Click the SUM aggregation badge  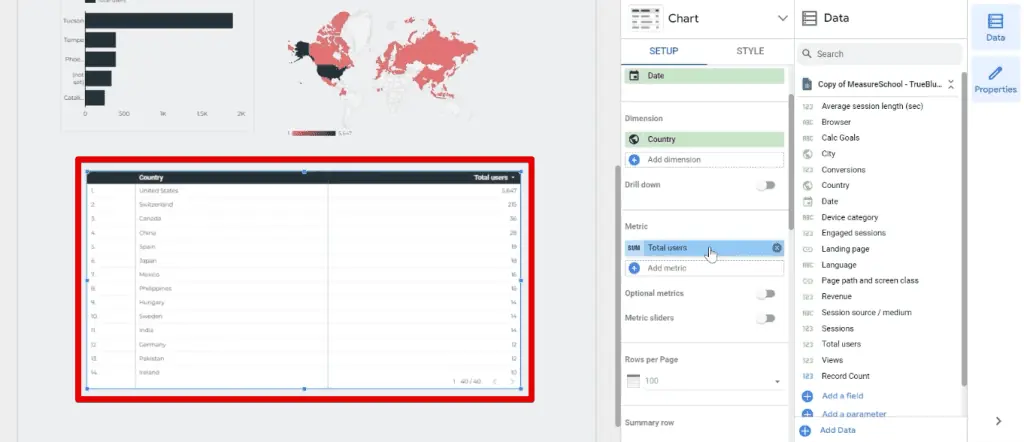point(633,248)
